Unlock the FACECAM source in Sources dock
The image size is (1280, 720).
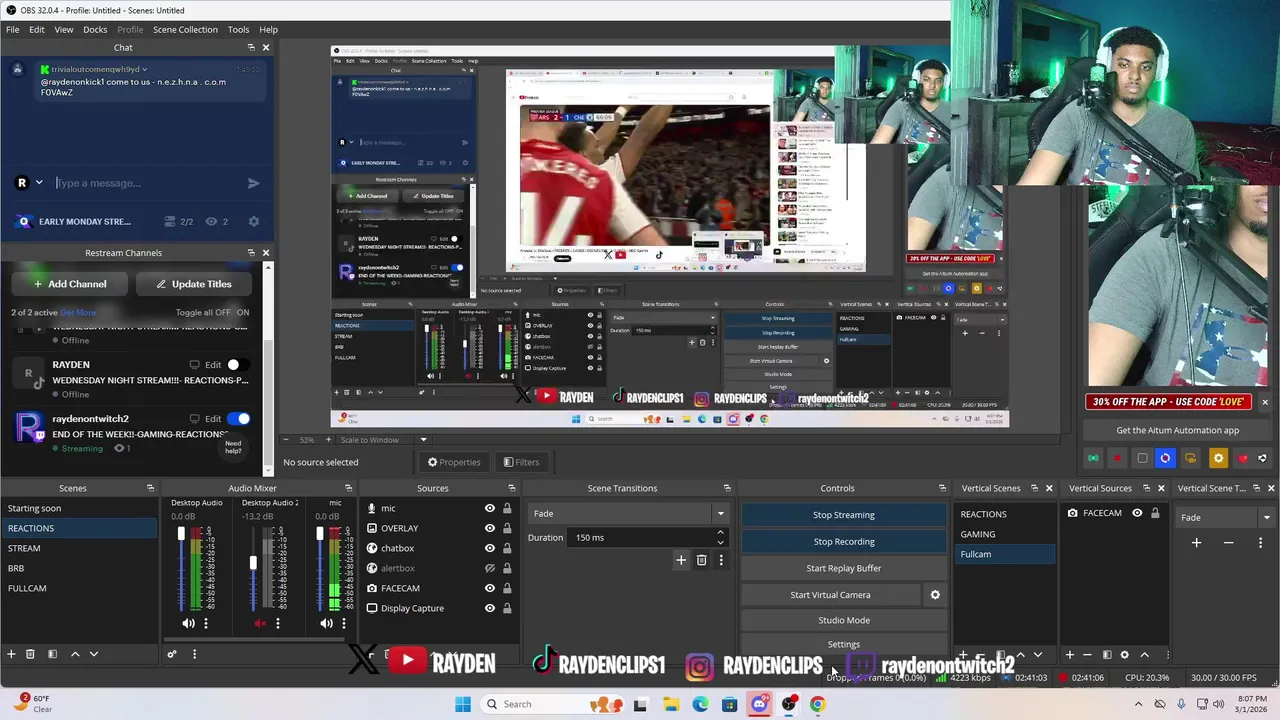pyautogui.click(x=507, y=588)
